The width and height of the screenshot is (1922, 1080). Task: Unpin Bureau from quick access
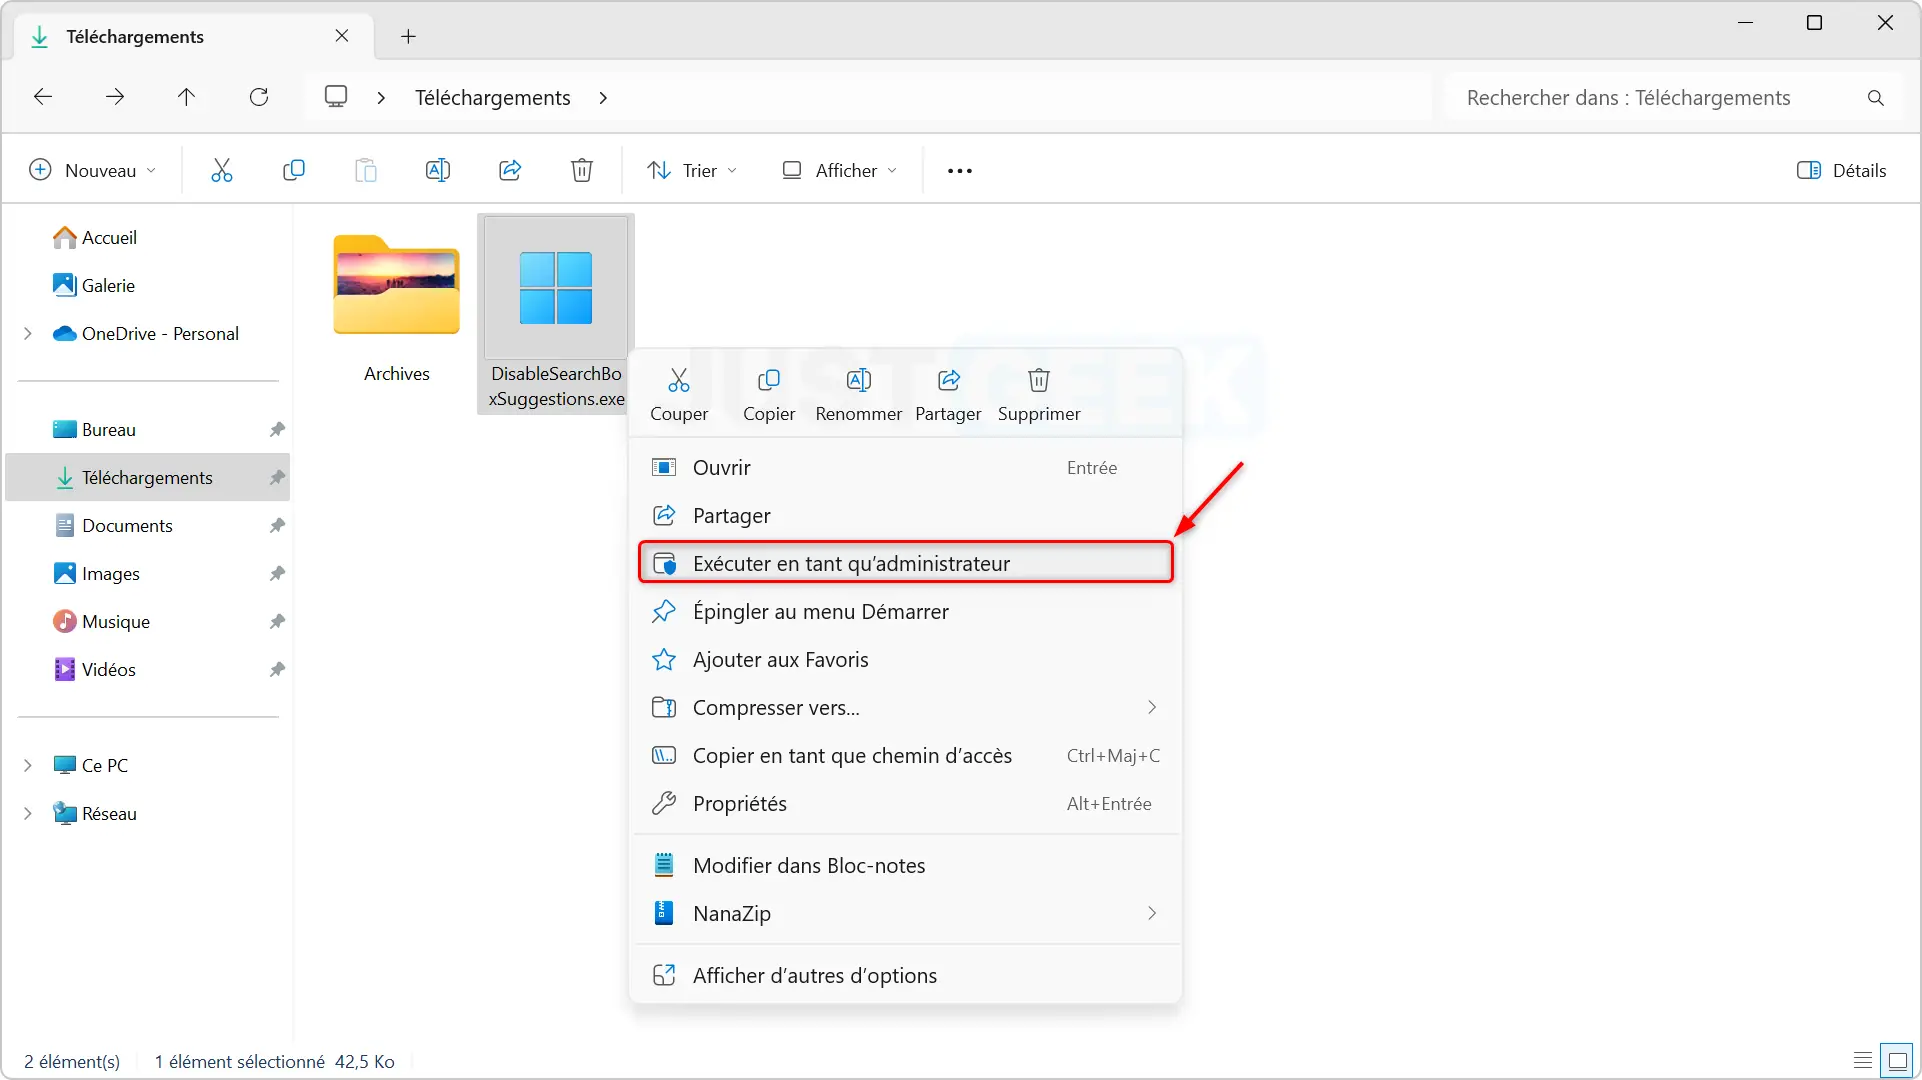277,430
